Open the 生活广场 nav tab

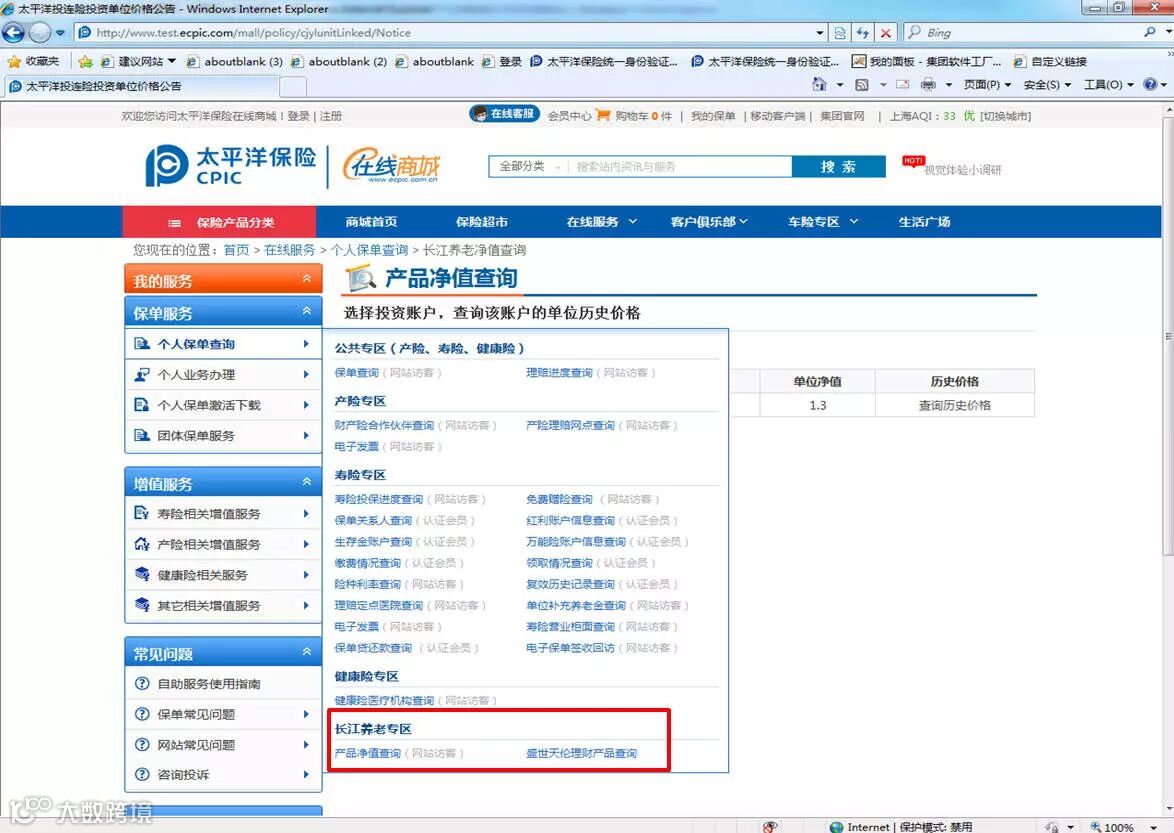[925, 222]
